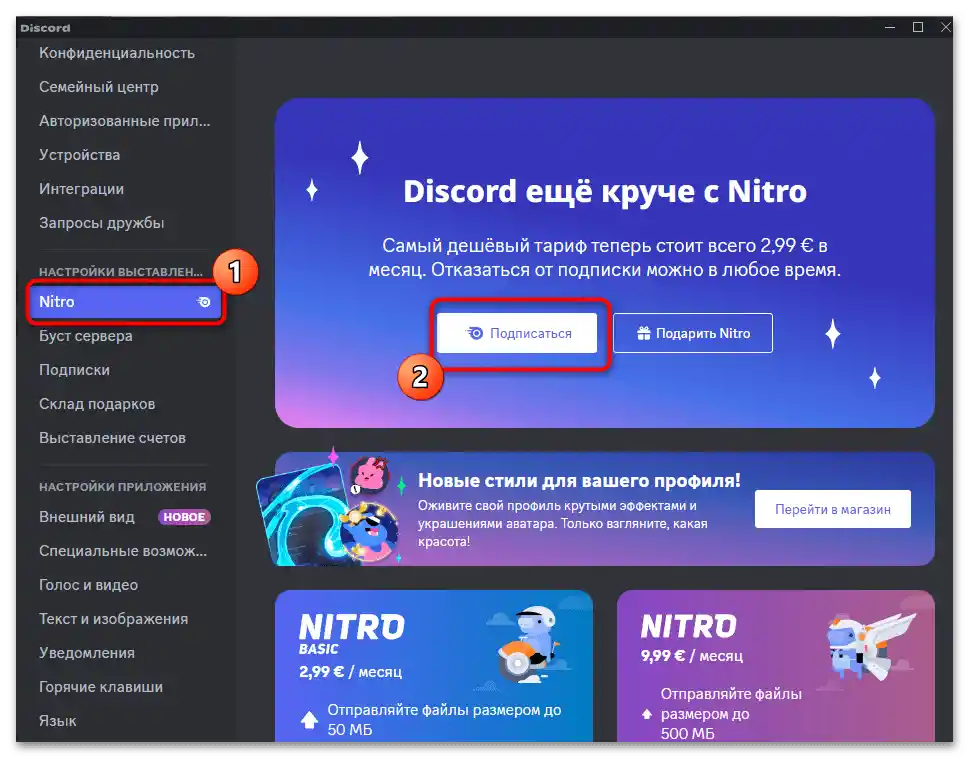Open Выставление счетов section
Viewport: 969px width, 758px height.
click(x=112, y=438)
